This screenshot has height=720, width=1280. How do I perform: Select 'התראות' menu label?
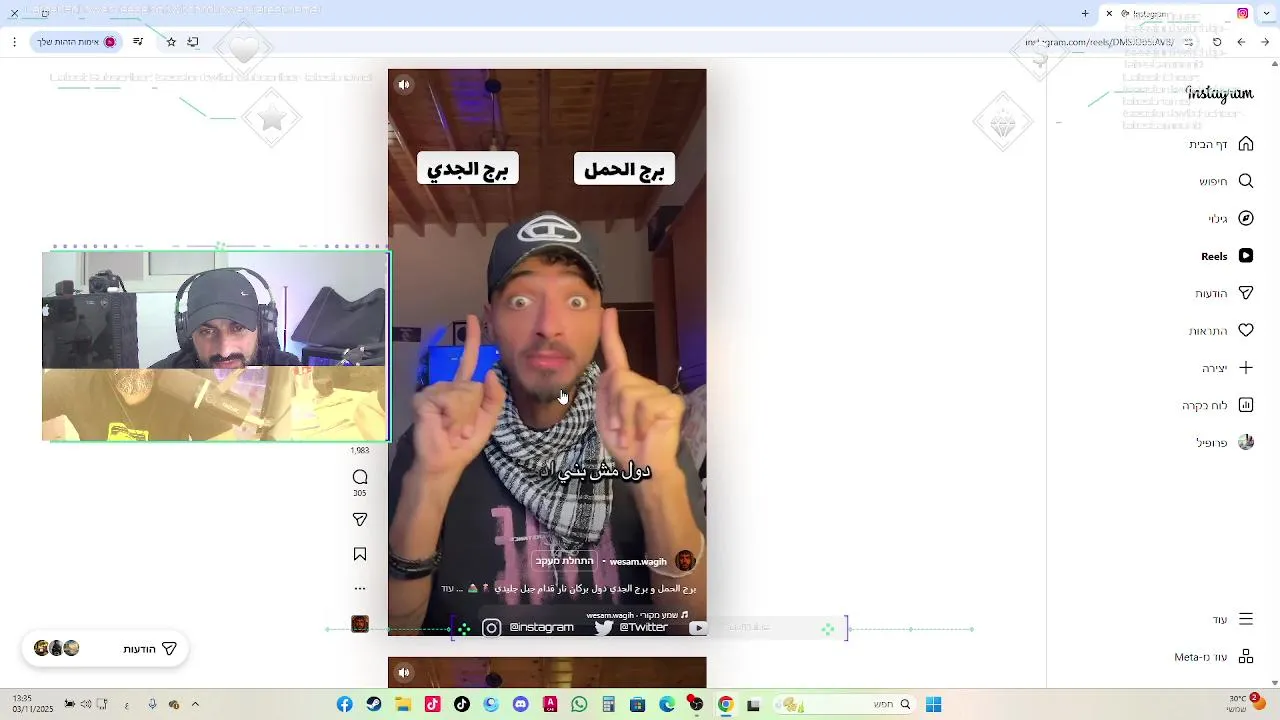click(x=1208, y=331)
